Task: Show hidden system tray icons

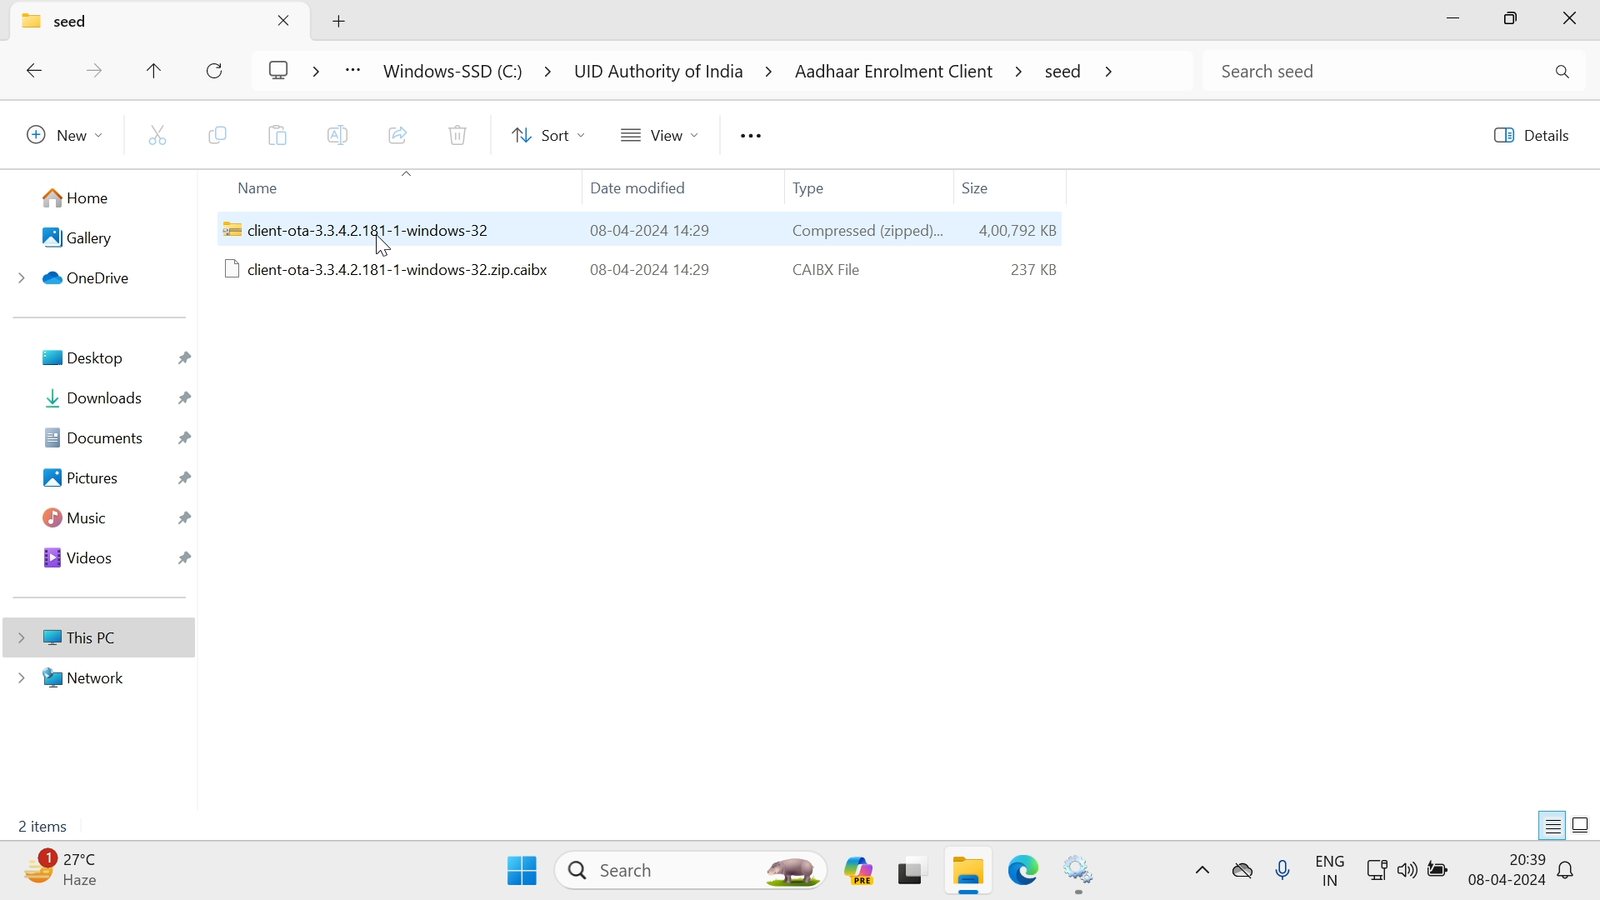Action: [x=1202, y=871]
